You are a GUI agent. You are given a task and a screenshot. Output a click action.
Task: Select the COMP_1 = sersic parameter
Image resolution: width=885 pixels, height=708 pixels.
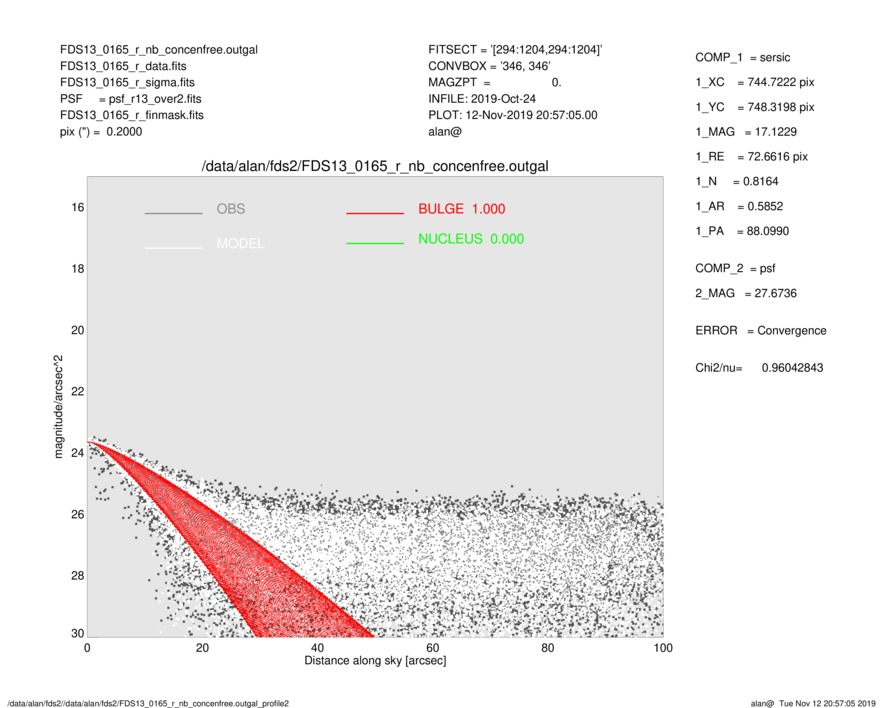pos(747,58)
